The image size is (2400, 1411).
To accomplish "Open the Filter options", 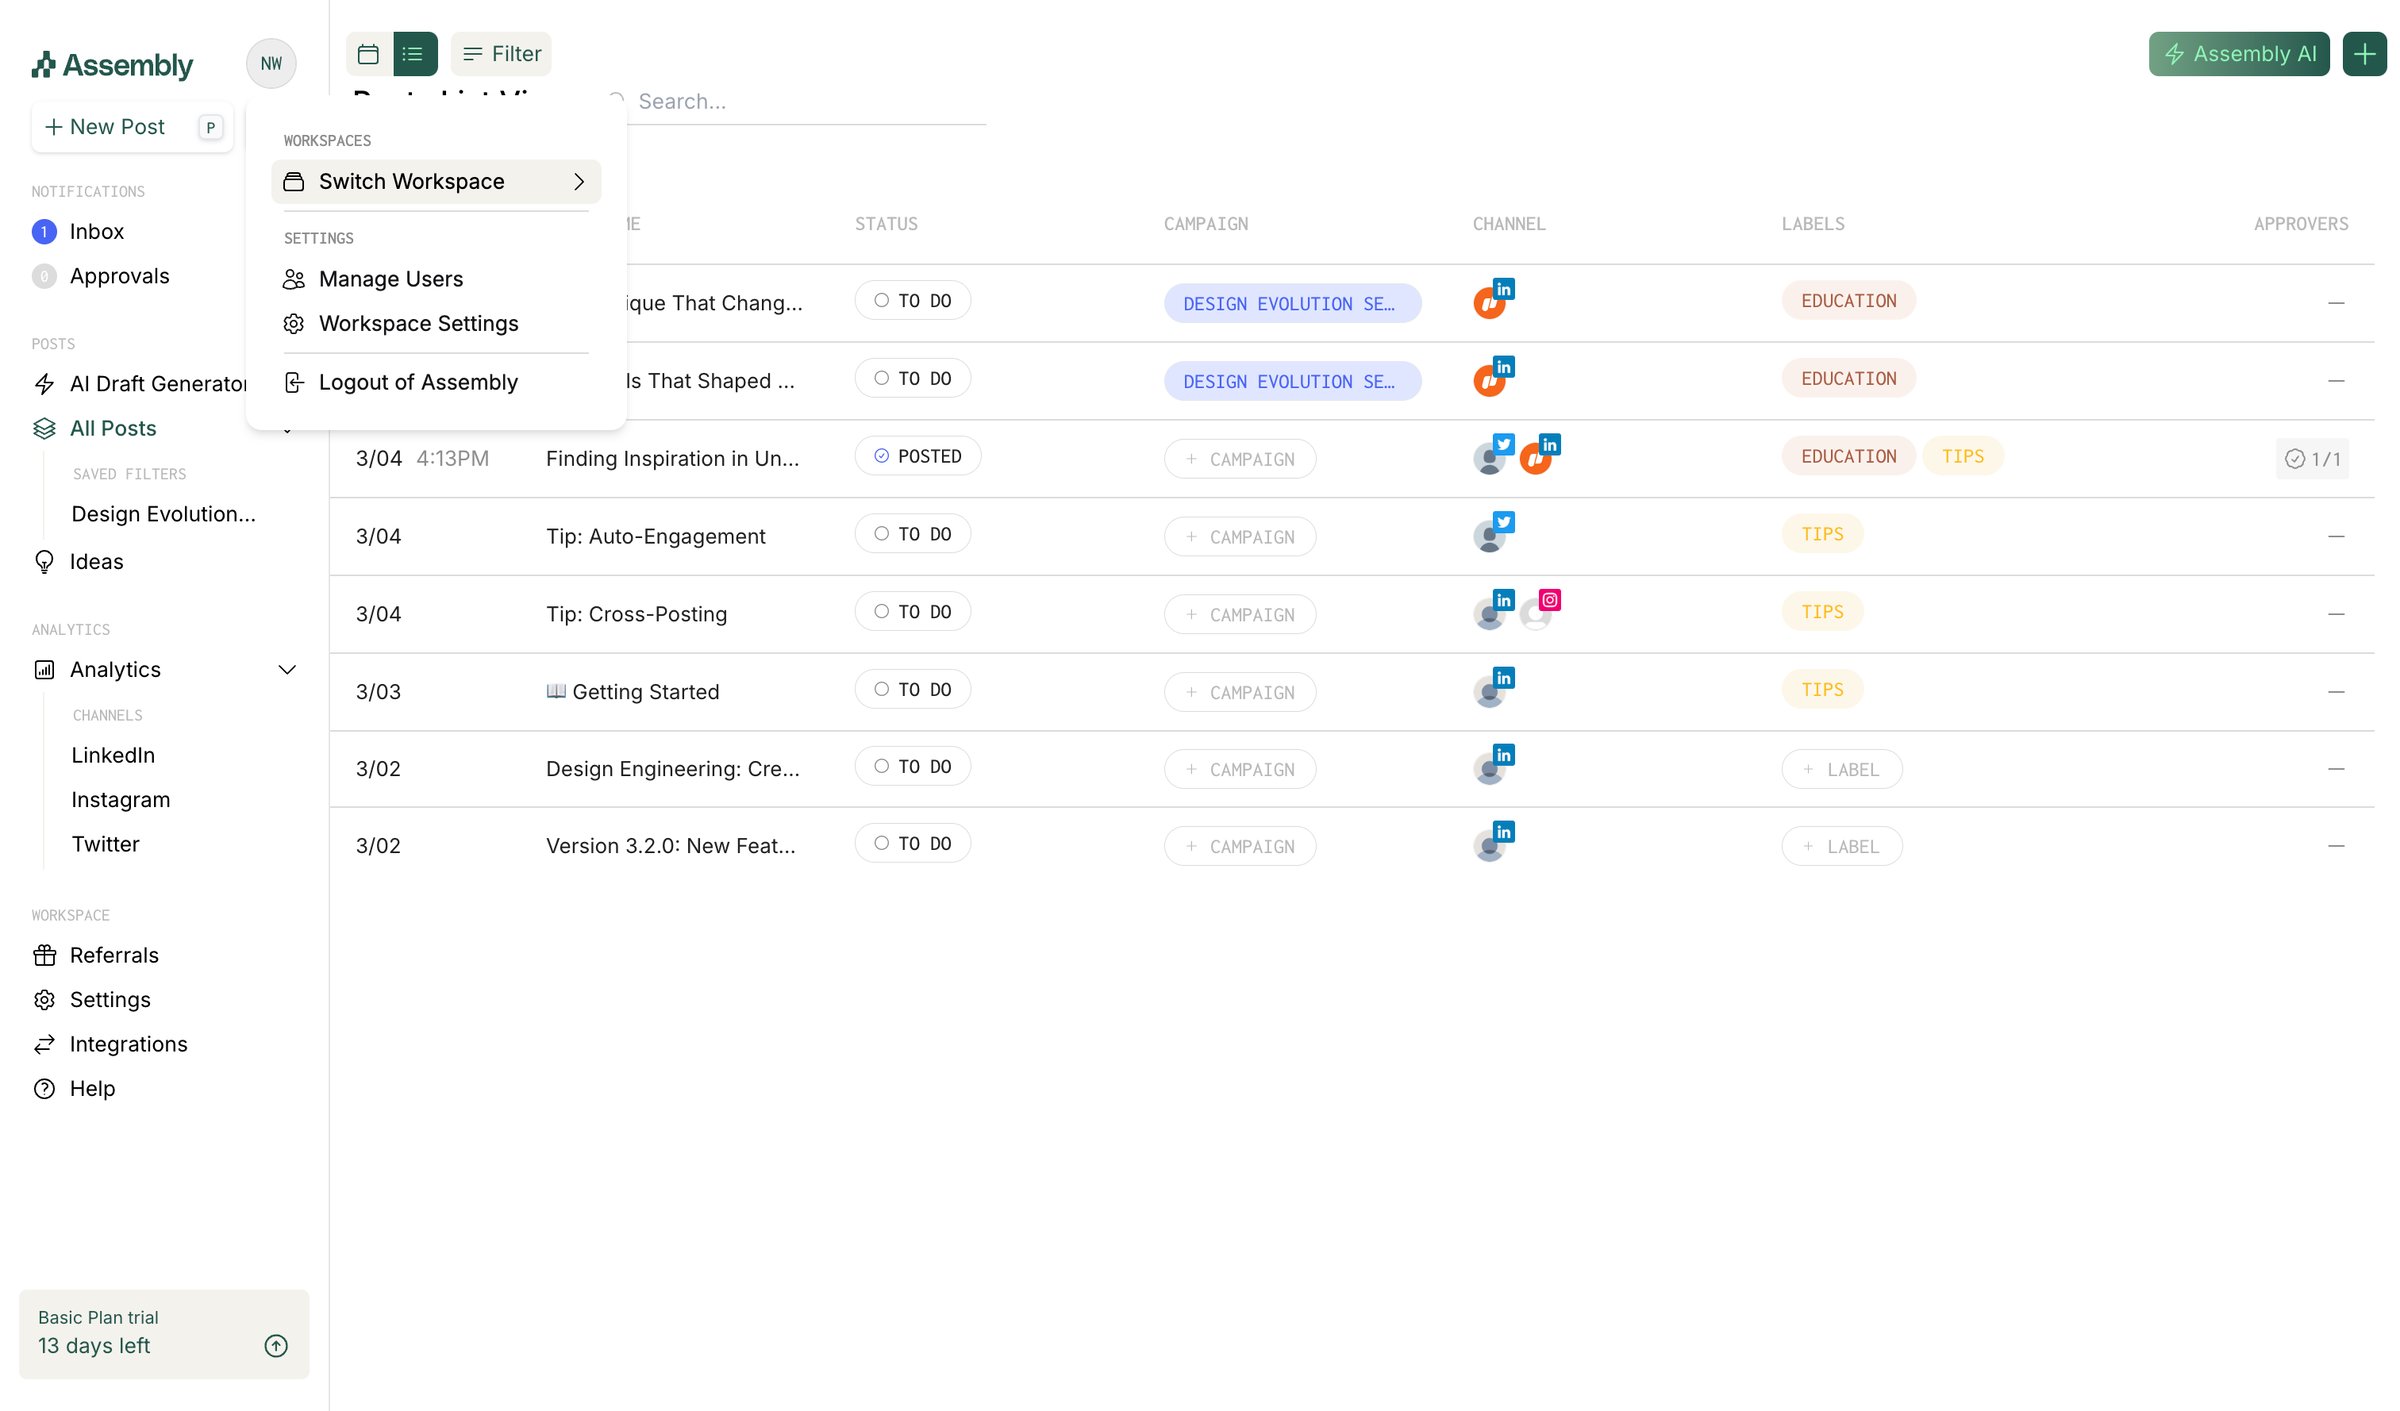I will point(501,54).
